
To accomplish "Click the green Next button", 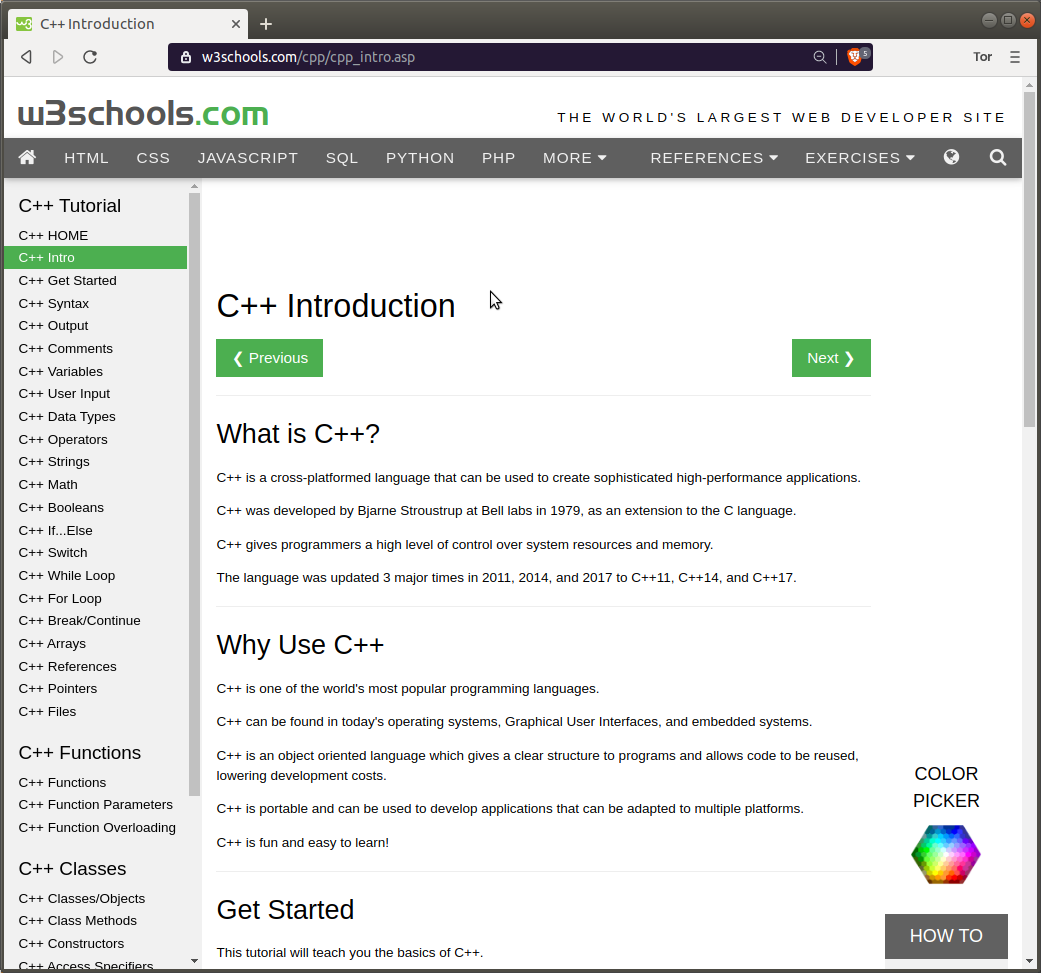I will pos(831,358).
